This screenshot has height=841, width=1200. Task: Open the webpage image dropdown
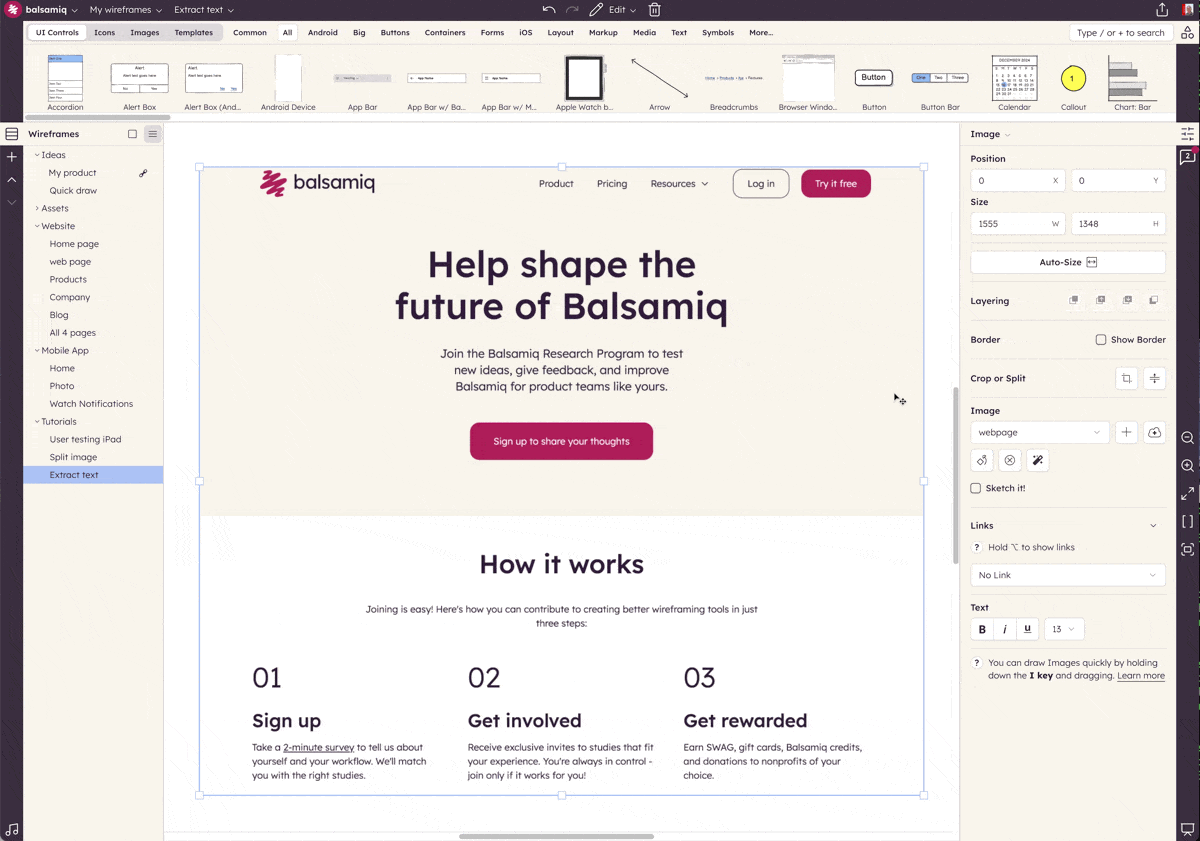click(x=1039, y=432)
